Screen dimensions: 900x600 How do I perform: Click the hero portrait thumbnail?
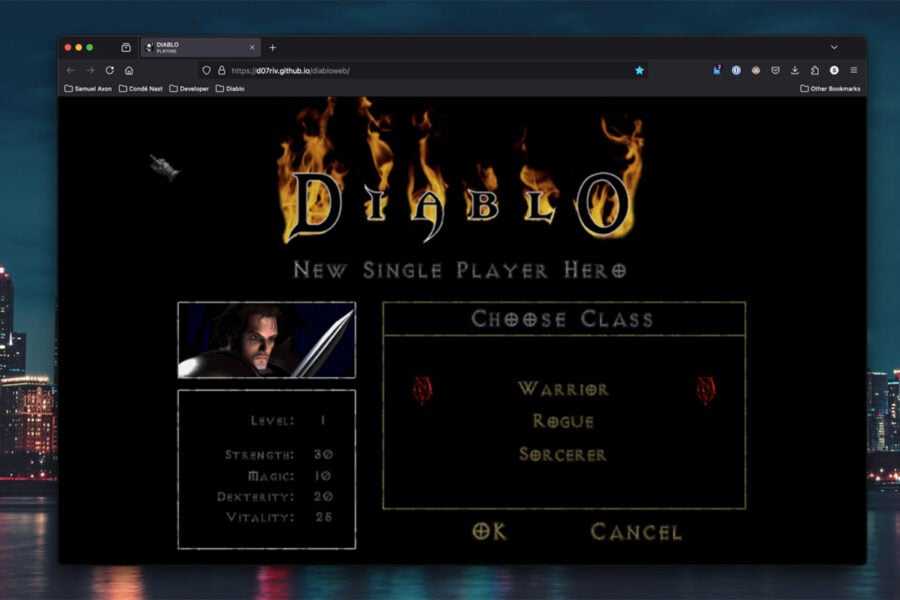coord(268,338)
